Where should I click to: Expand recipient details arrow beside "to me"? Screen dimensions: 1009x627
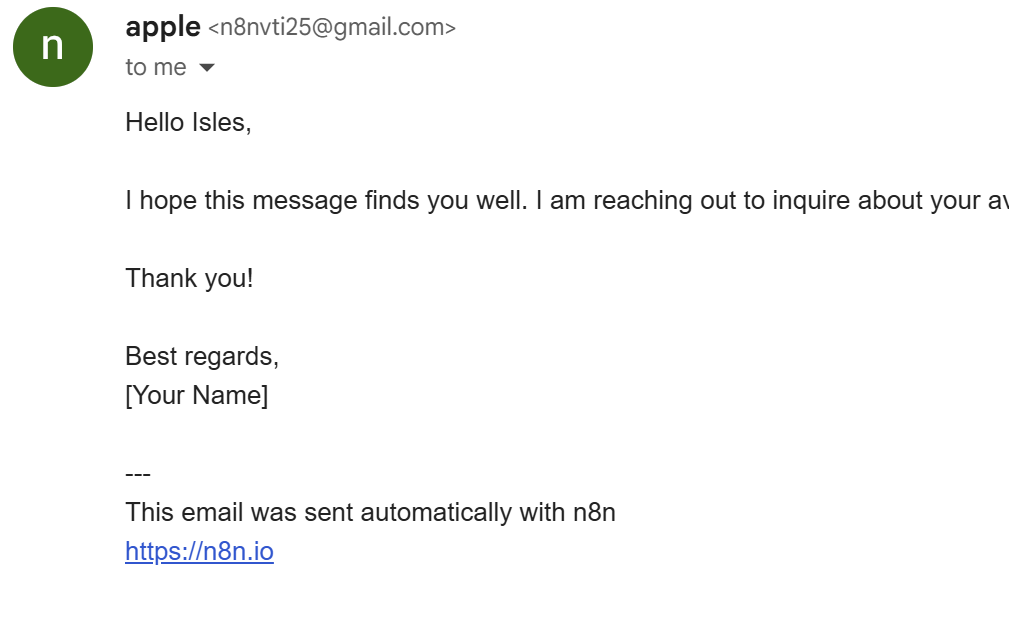point(207,68)
